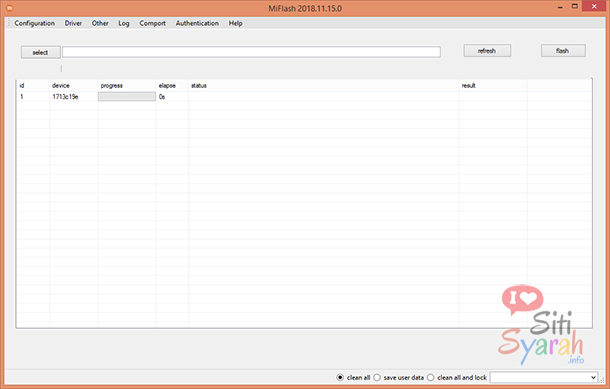This screenshot has width=610, height=389.
Task: Click the device column header
Action: point(73,86)
